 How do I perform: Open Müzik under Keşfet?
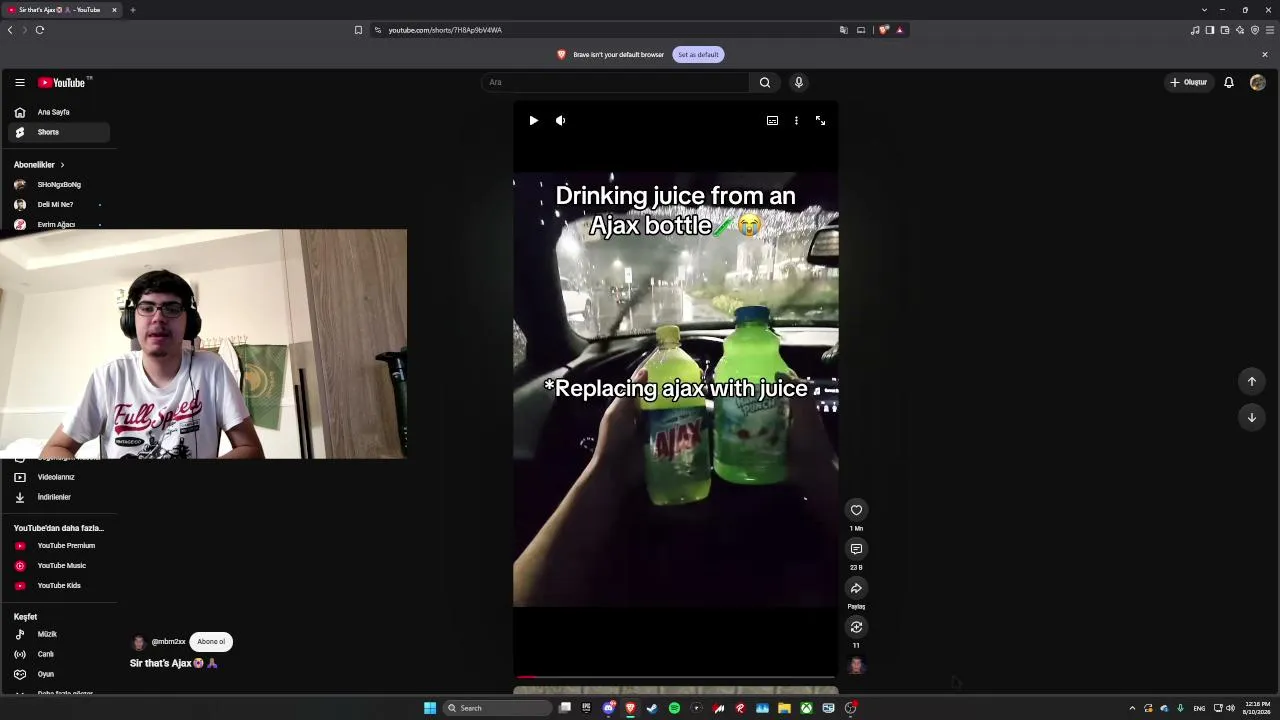(58, 634)
